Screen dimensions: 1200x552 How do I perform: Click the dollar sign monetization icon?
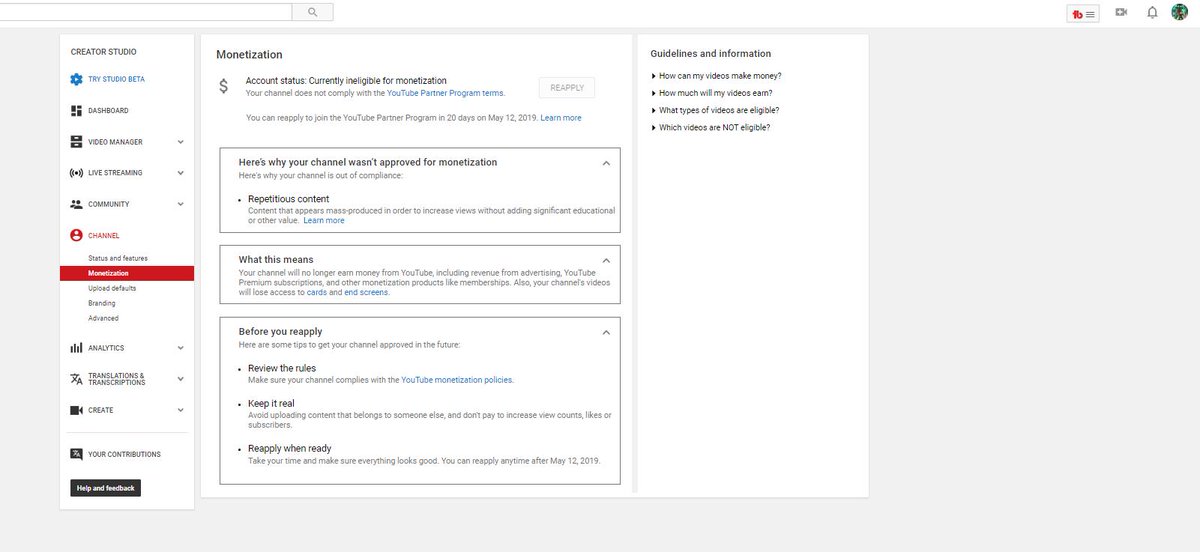coord(224,87)
